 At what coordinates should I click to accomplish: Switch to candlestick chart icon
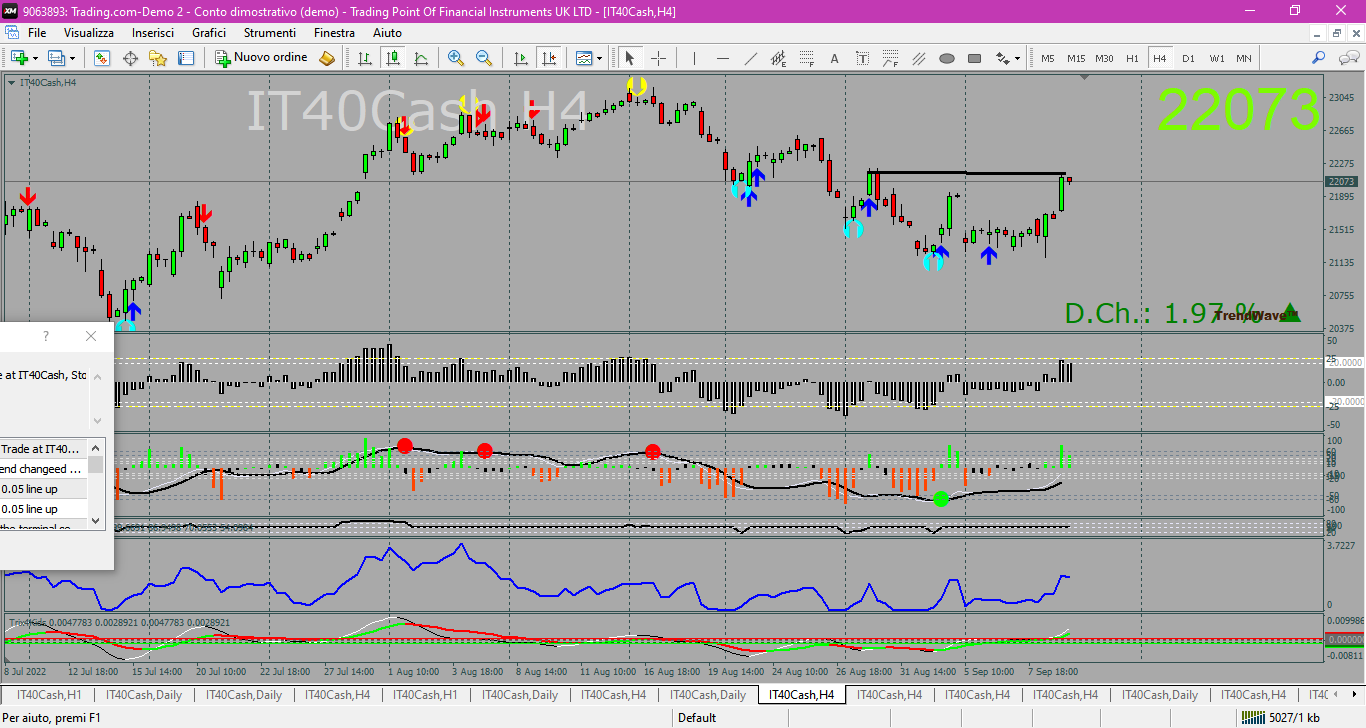(x=393, y=58)
